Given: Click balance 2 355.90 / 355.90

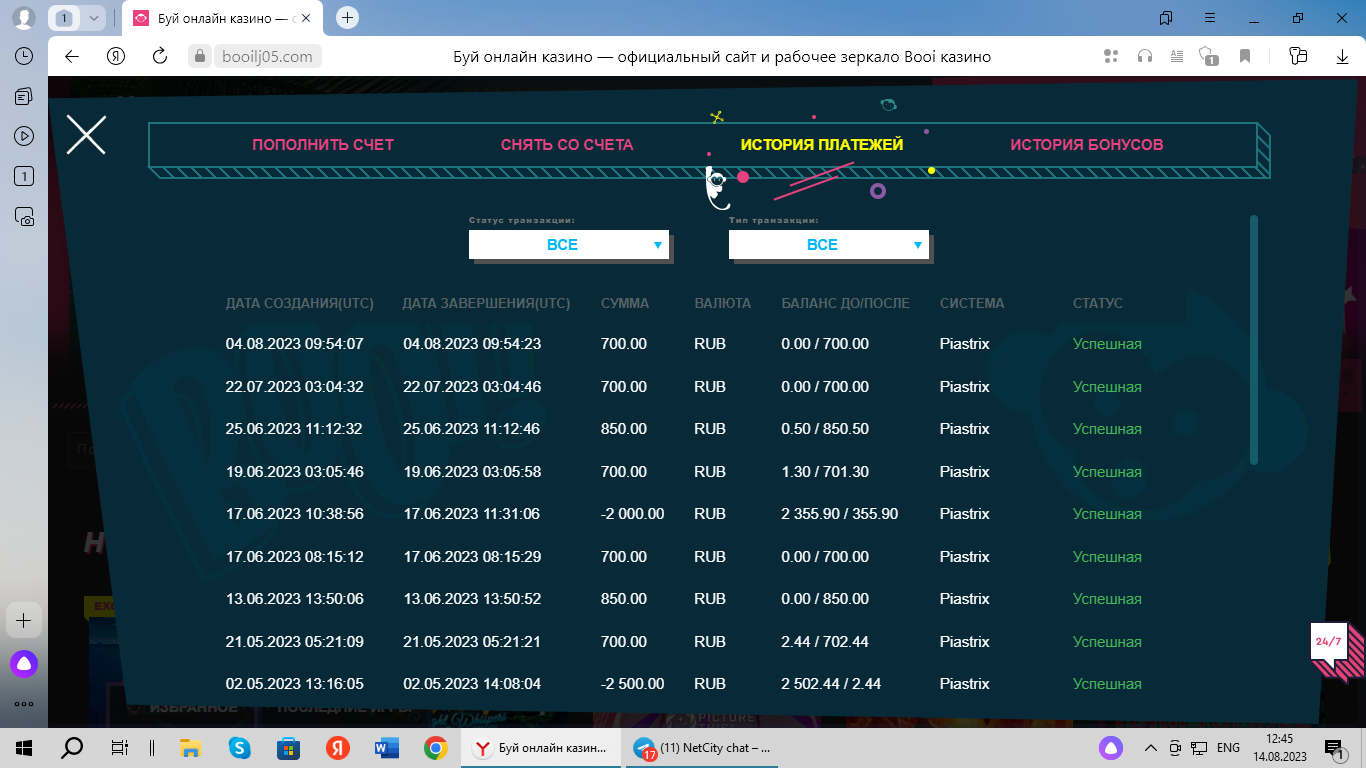Looking at the screenshot, I should [840, 514].
